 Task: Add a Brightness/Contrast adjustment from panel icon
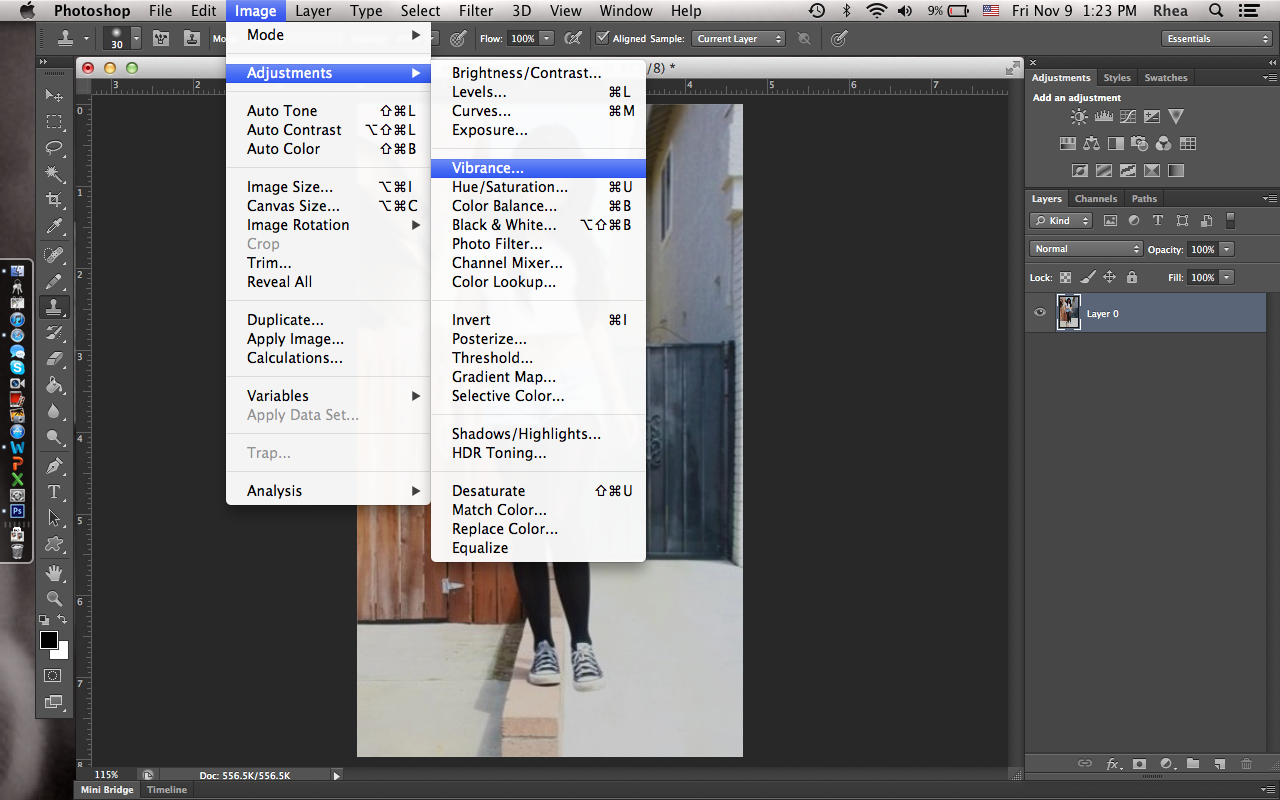[1079, 117]
